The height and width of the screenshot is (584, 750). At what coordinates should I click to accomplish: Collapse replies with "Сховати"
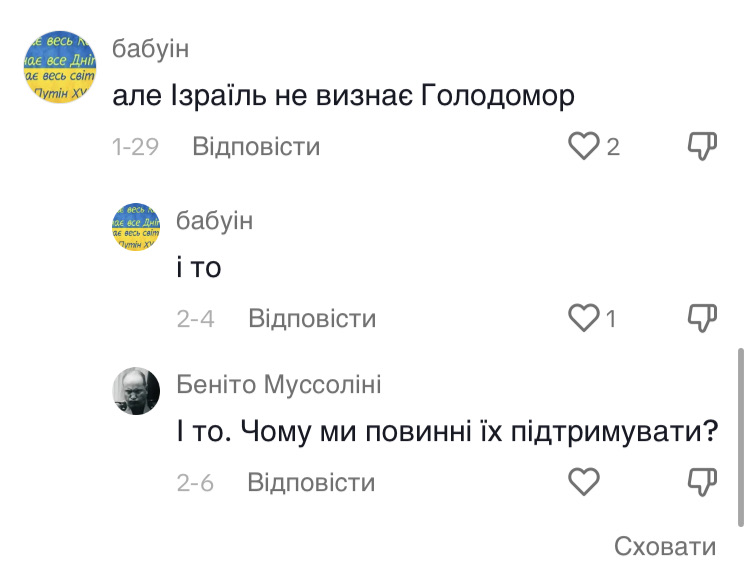click(x=665, y=547)
